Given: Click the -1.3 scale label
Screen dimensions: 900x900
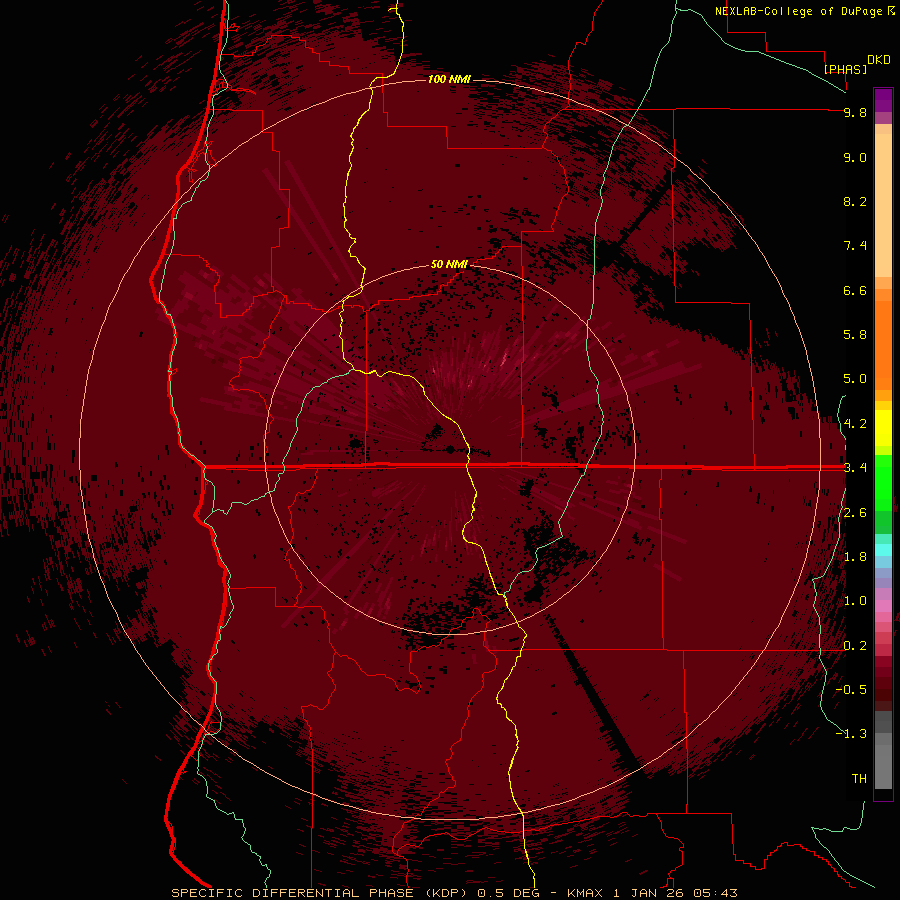Looking at the screenshot, I should pos(851,734).
